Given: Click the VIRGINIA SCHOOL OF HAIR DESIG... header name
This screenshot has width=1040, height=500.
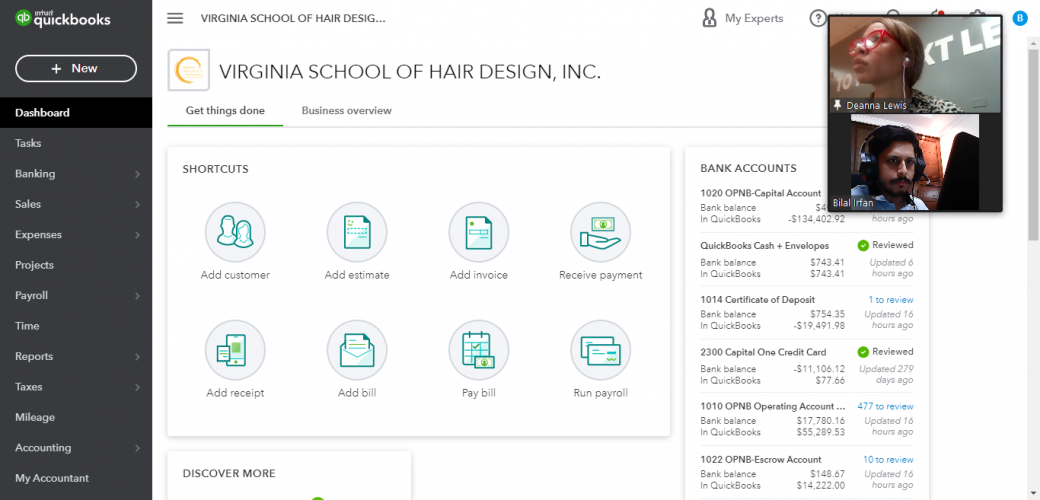Looking at the screenshot, I should point(293,19).
